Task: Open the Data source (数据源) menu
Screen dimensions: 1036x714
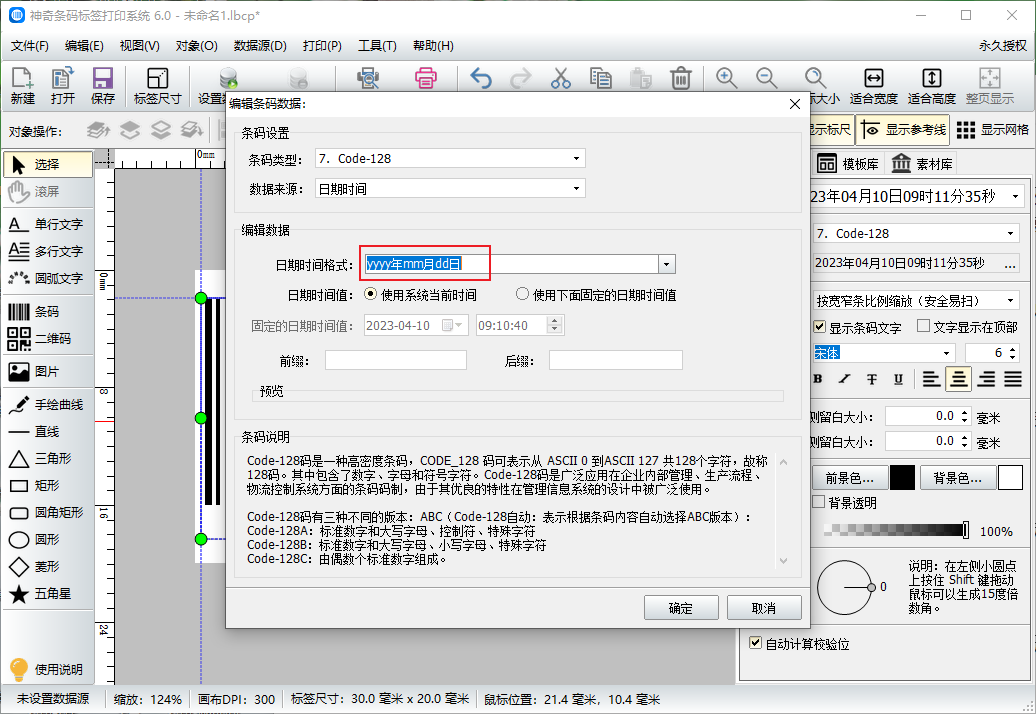Action: 260,46
